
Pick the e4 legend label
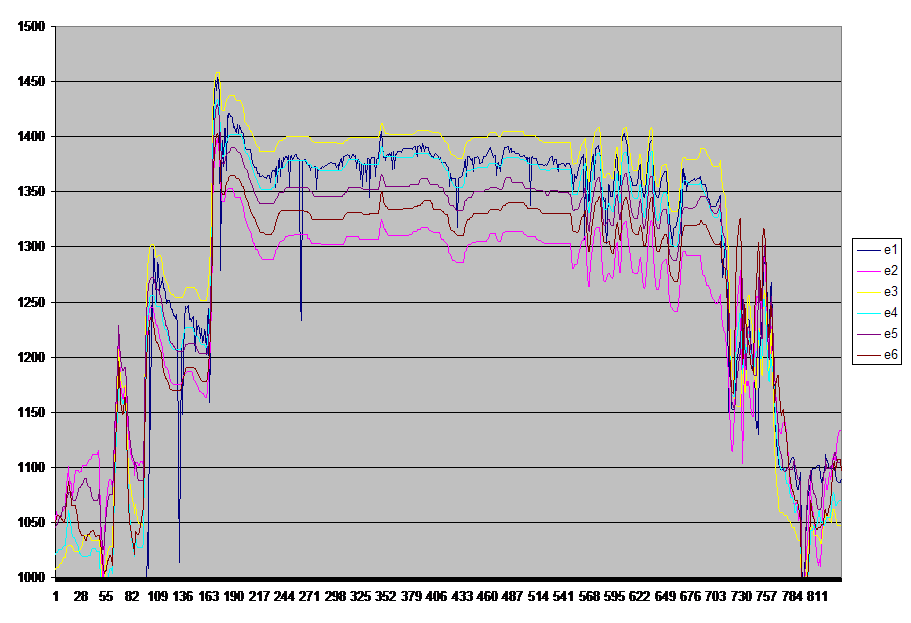889,313
